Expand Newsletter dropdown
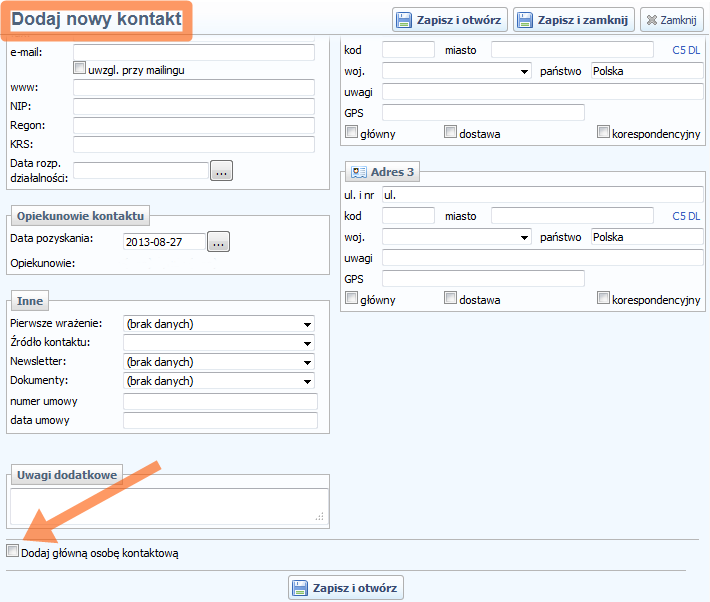 (218, 362)
